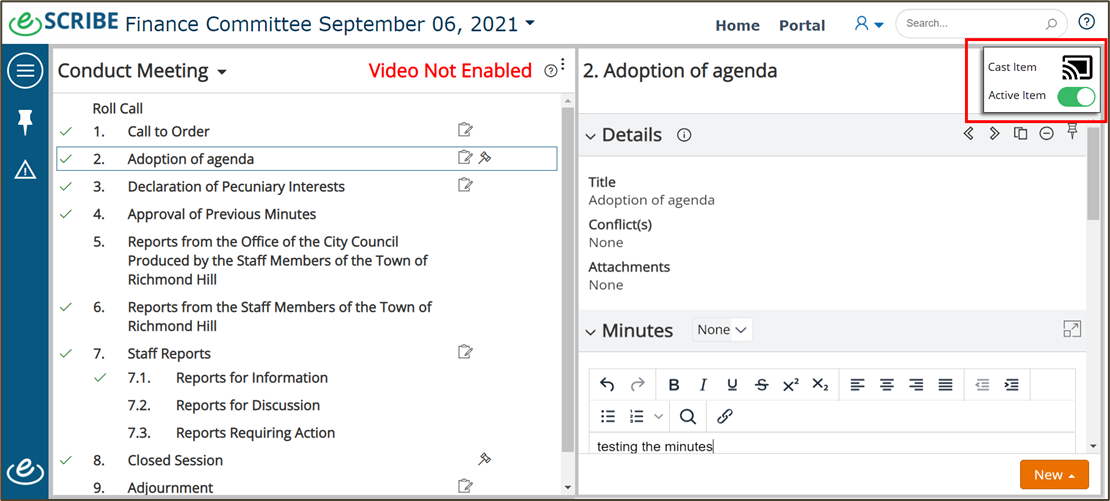Open the warning triangle alerts icon
The image size is (1110, 501).
point(25,169)
